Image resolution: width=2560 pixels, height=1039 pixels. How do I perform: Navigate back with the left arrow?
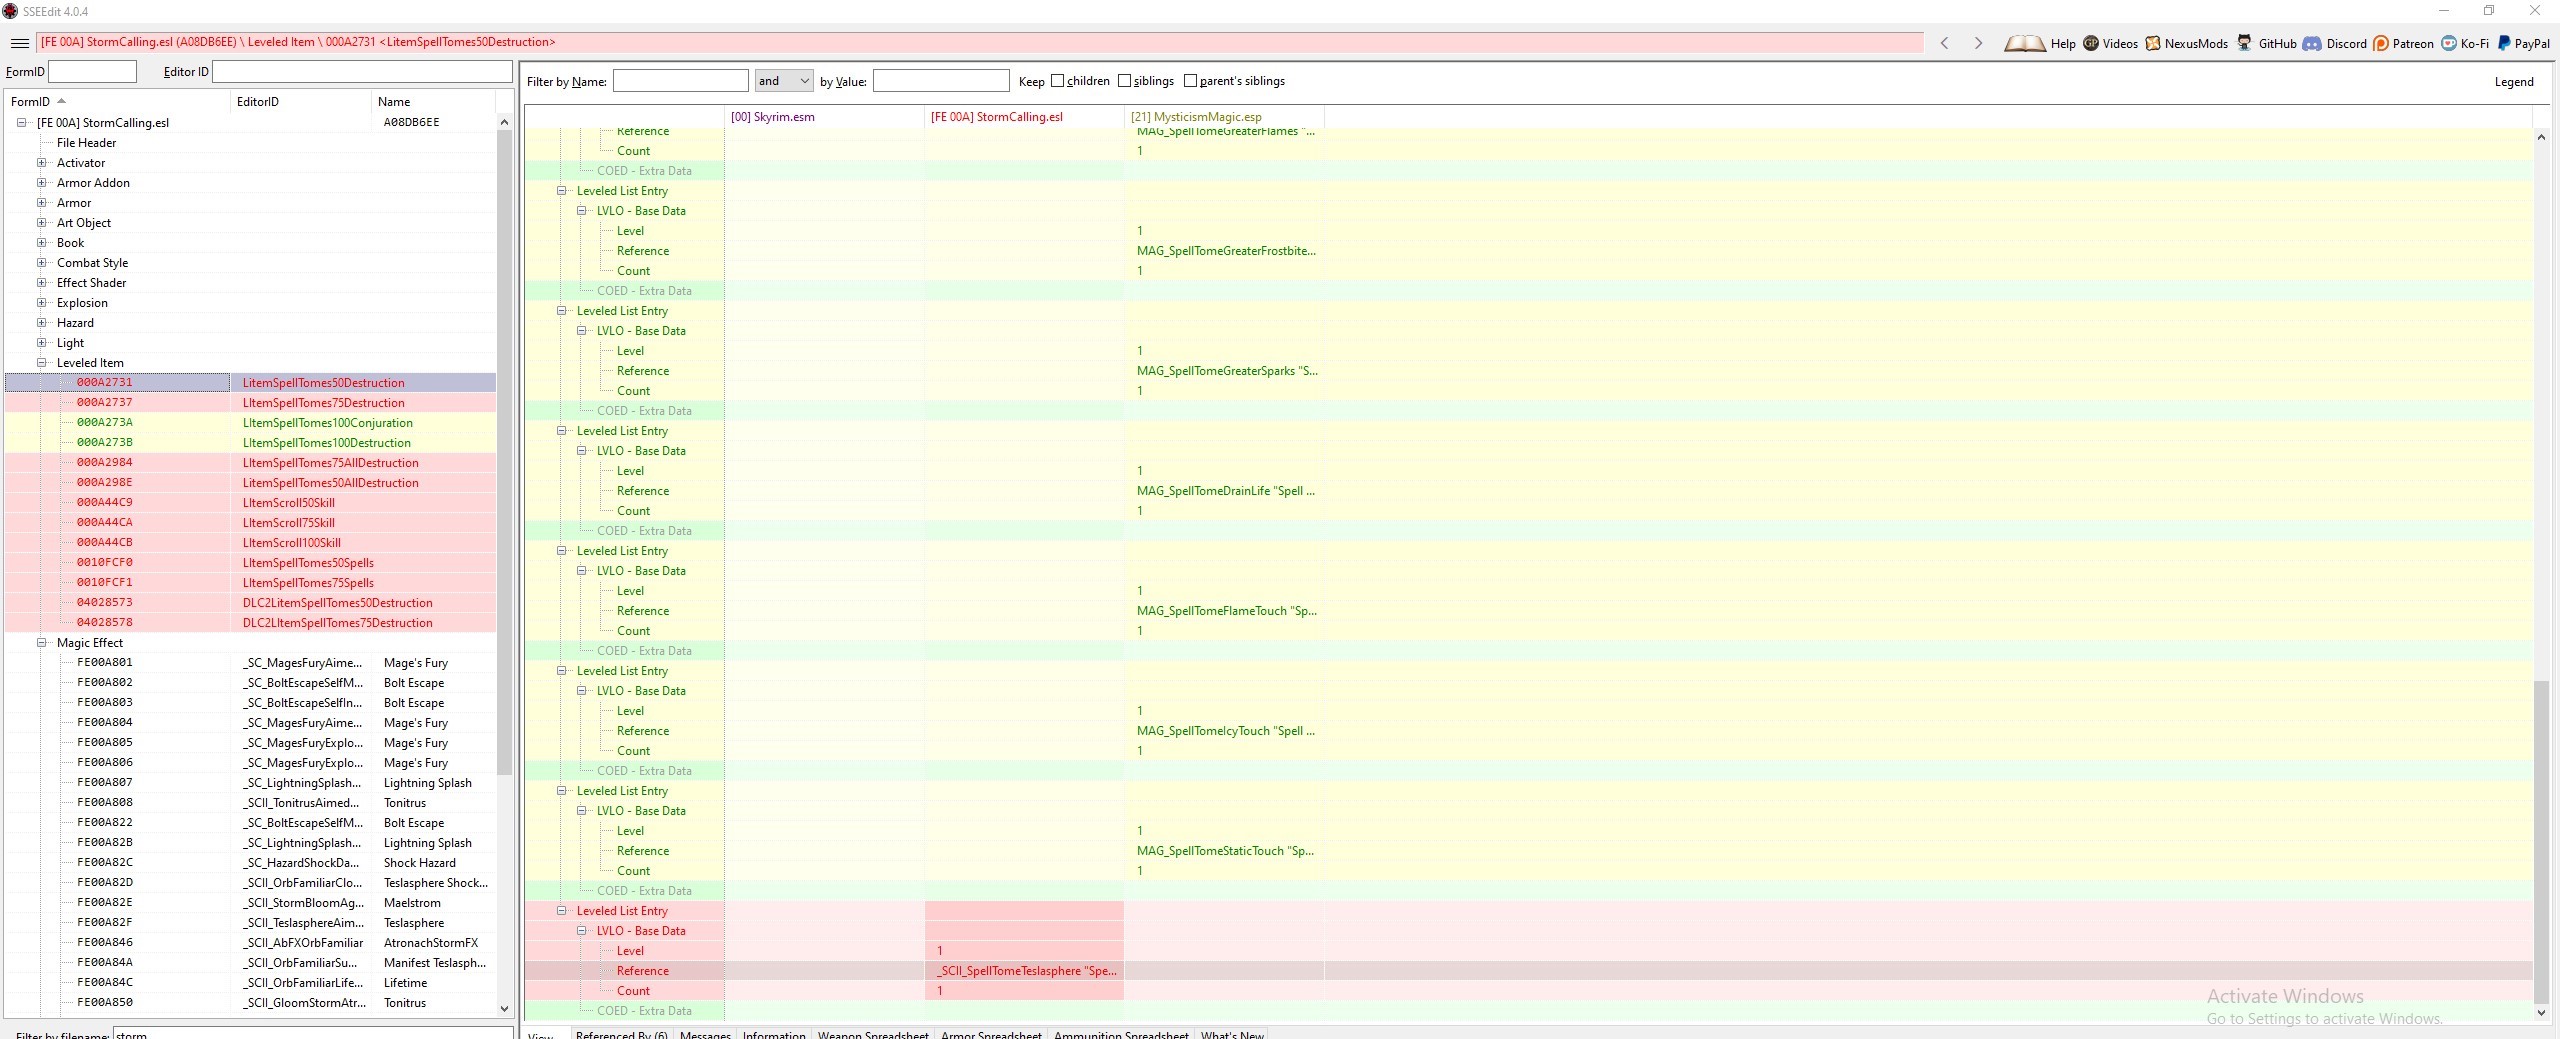pos(1944,43)
